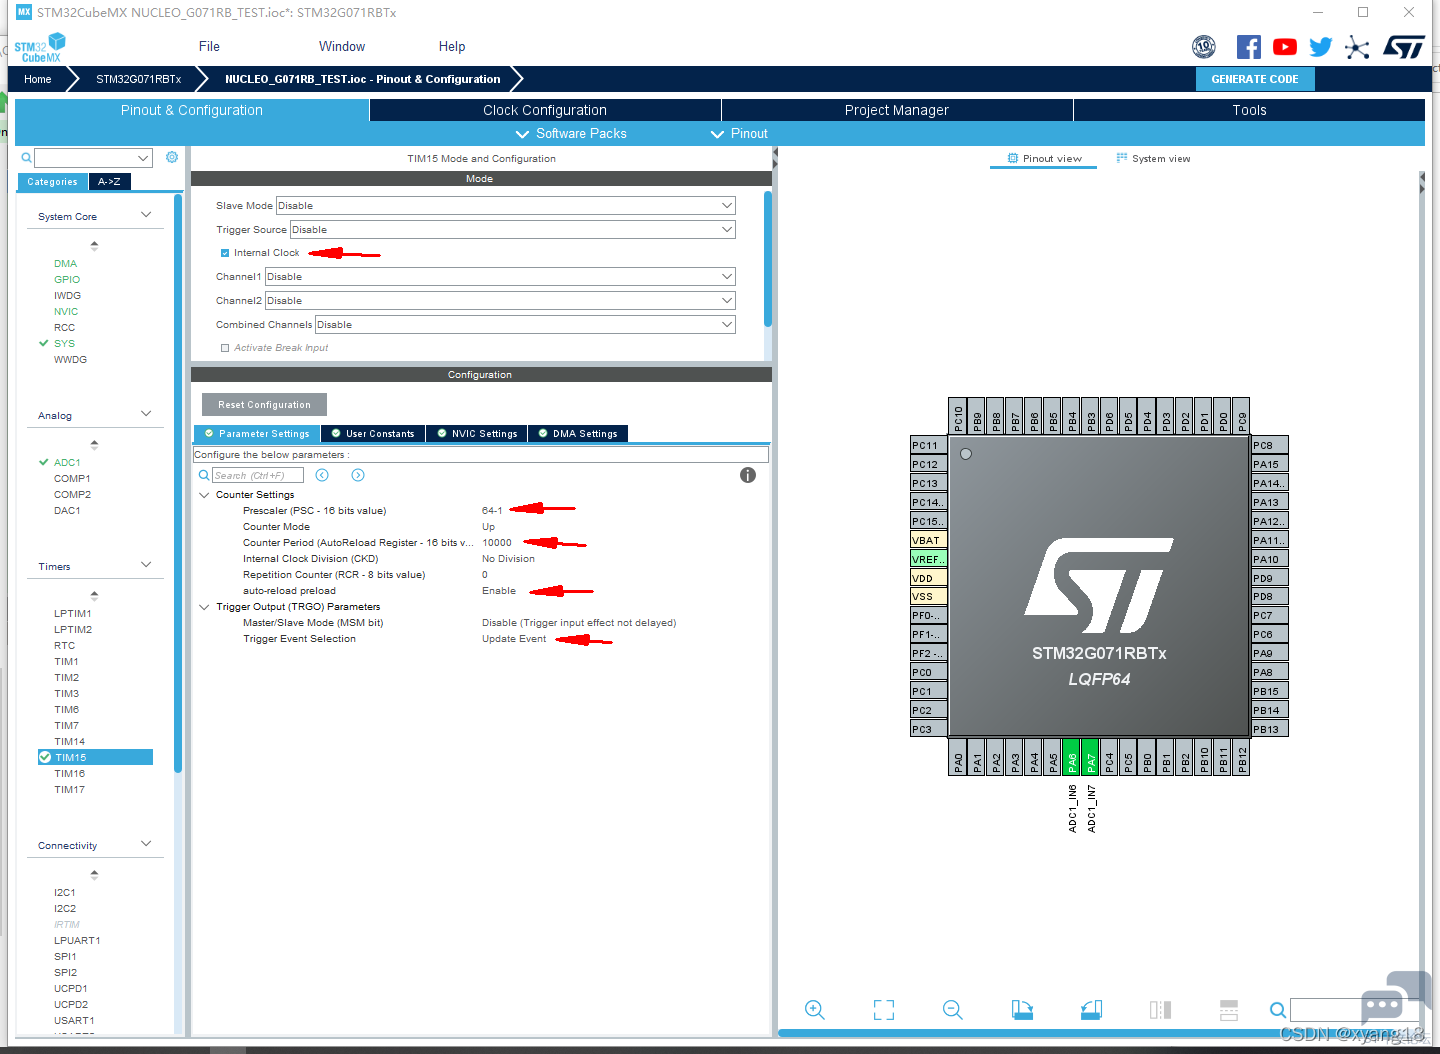Open the ST Facebook page icon
This screenshot has height=1054, width=1440.
tap(1248, 47)
